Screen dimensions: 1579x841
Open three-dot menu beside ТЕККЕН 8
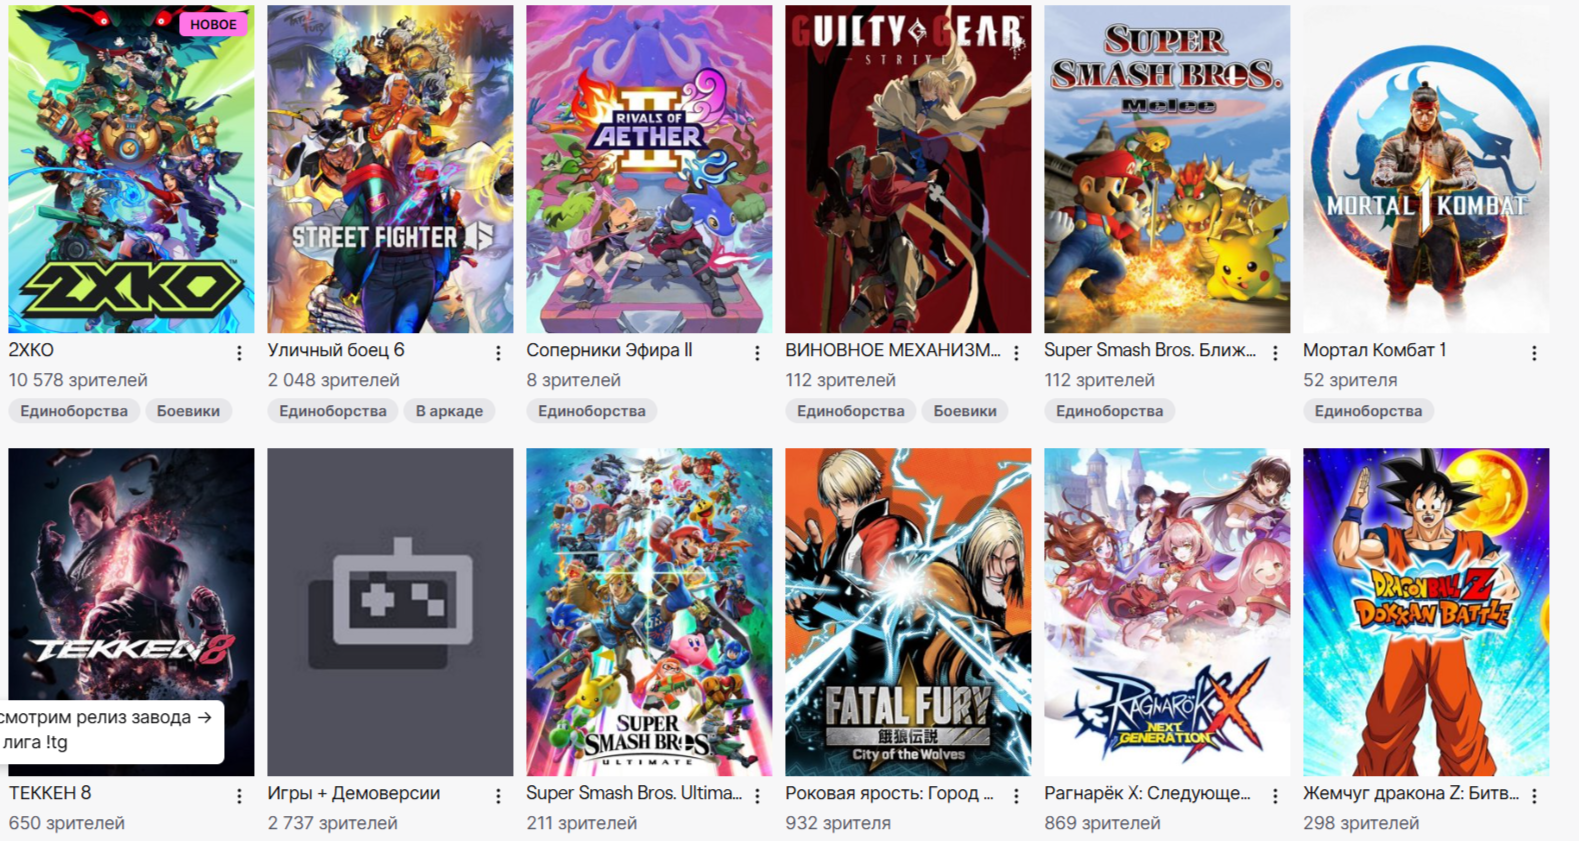(x=239, y=796)
